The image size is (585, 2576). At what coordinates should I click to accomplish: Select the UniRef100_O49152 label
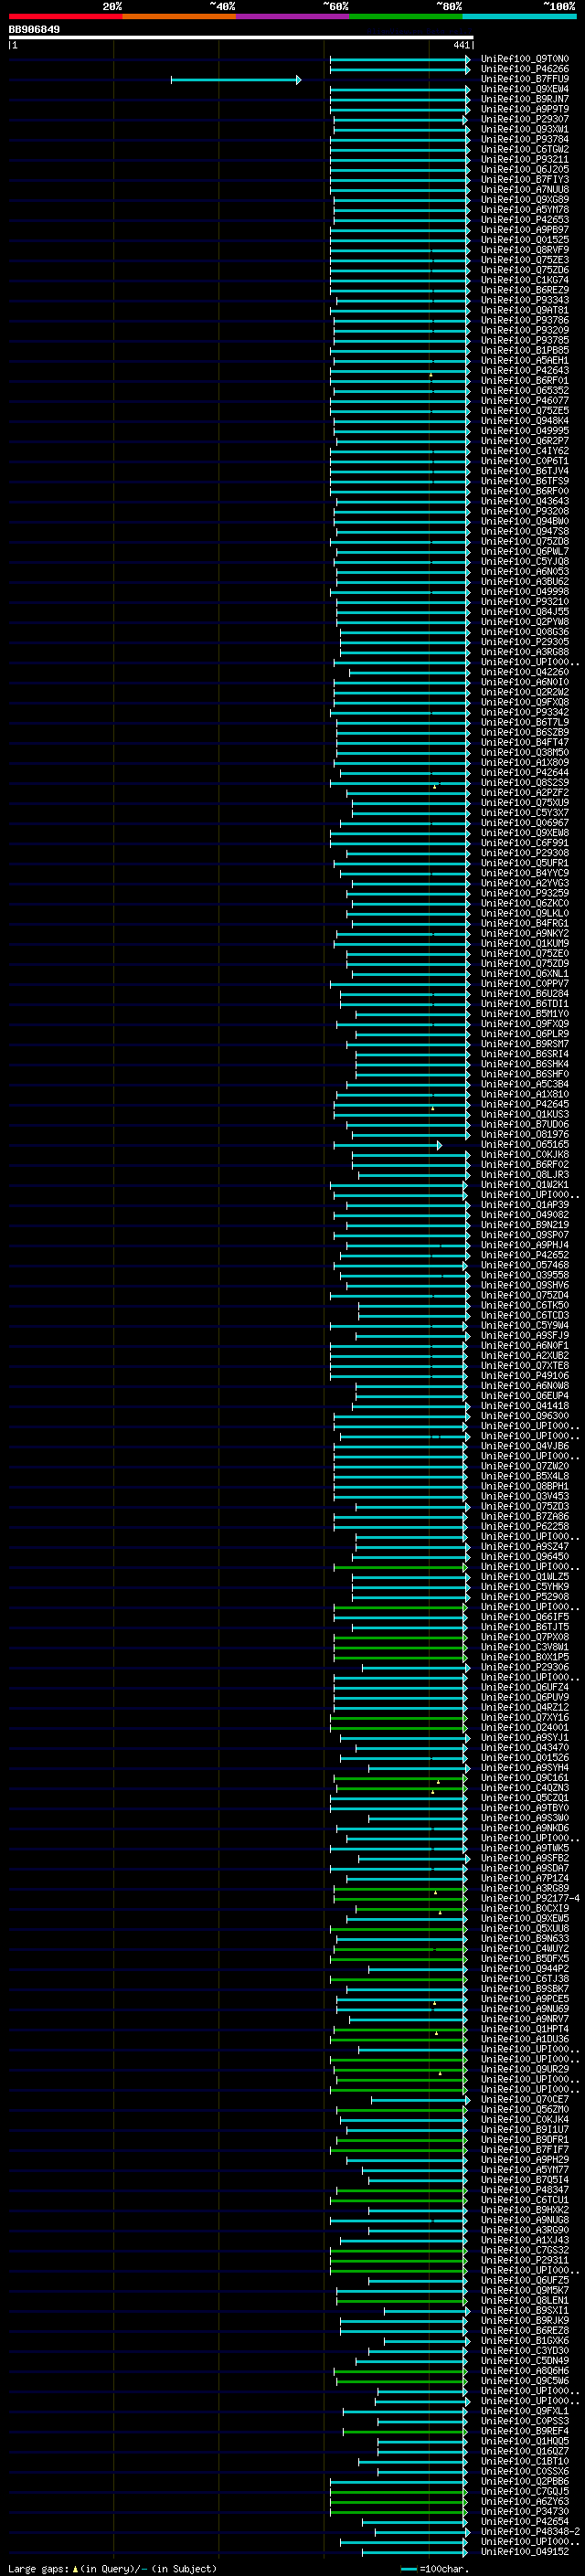[x=525, y=2551]
